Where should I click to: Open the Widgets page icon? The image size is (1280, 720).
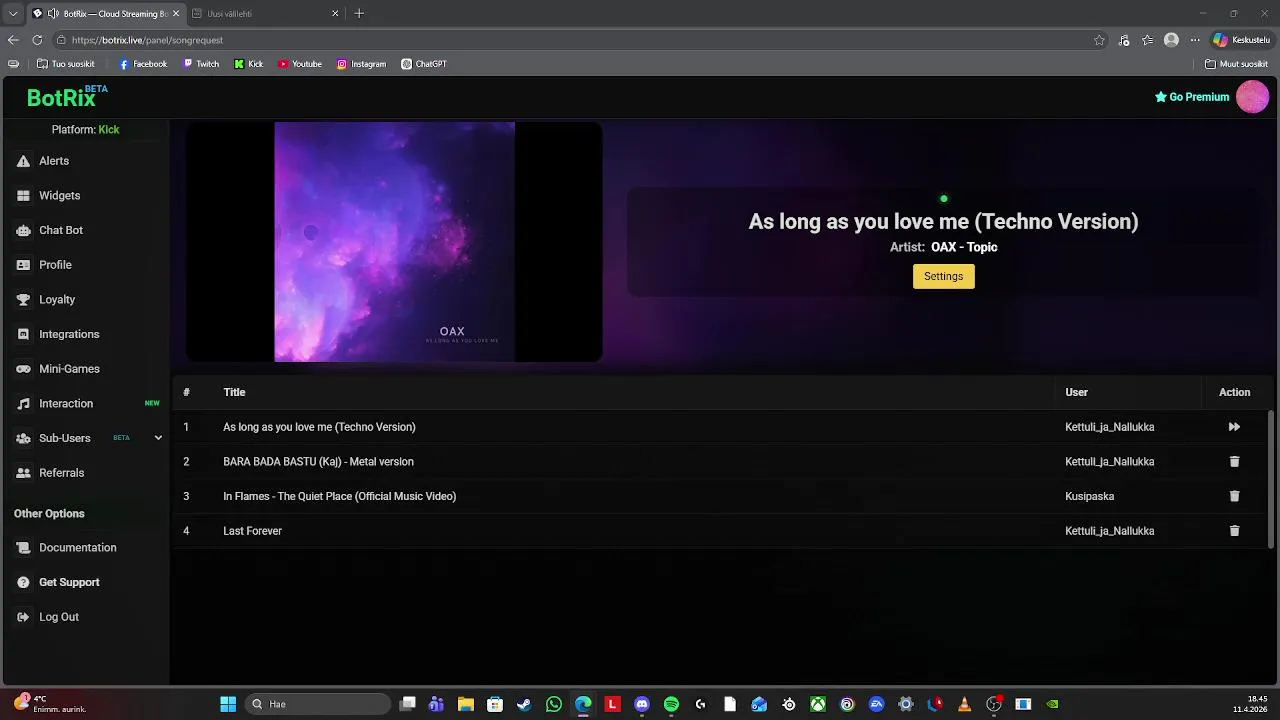(23, 196)
